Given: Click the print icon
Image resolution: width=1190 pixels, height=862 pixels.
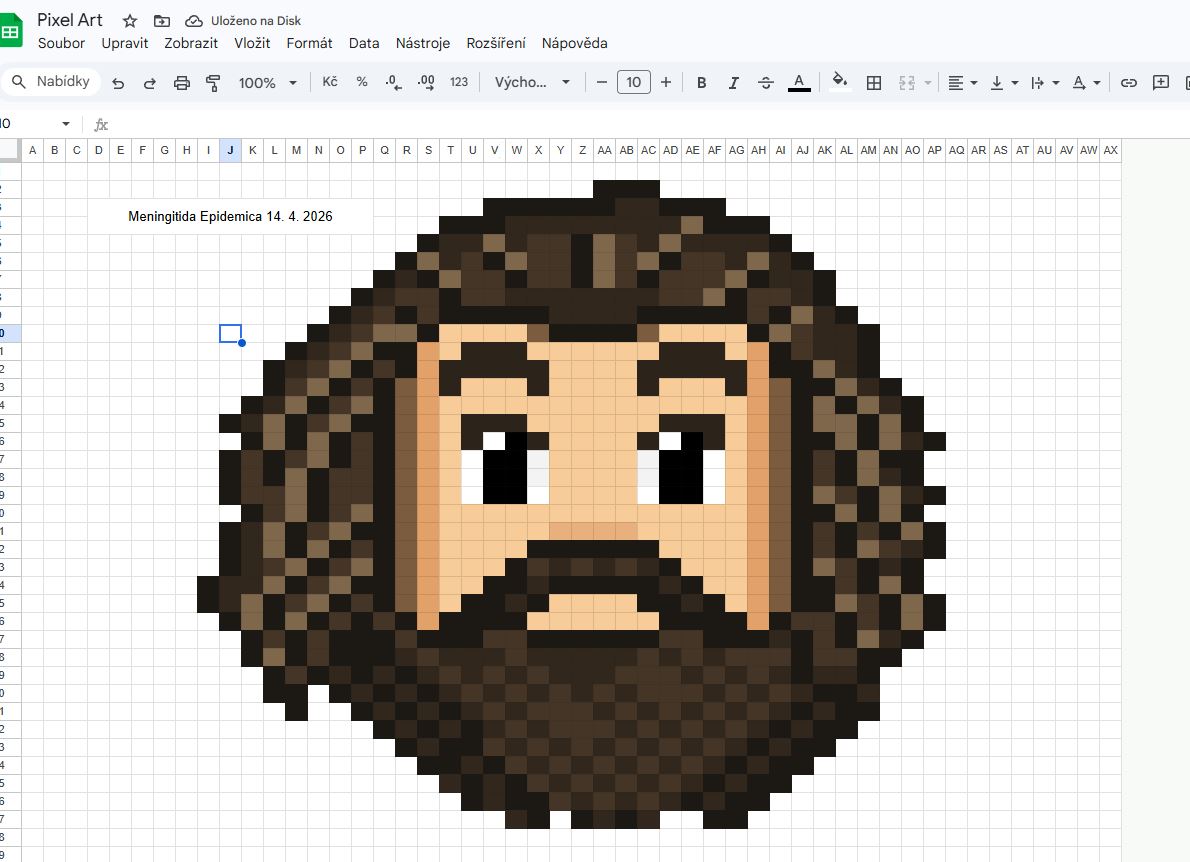Looking at the screenshot, I should (x=181, y=83).
